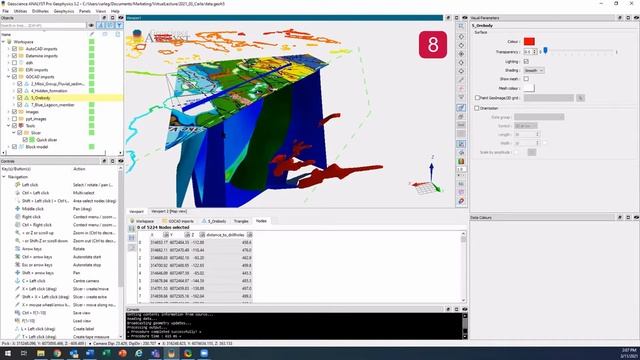Toggle 7_Blue_Lagoon_member checkbox
640x360 pixels.
(20, 105)
